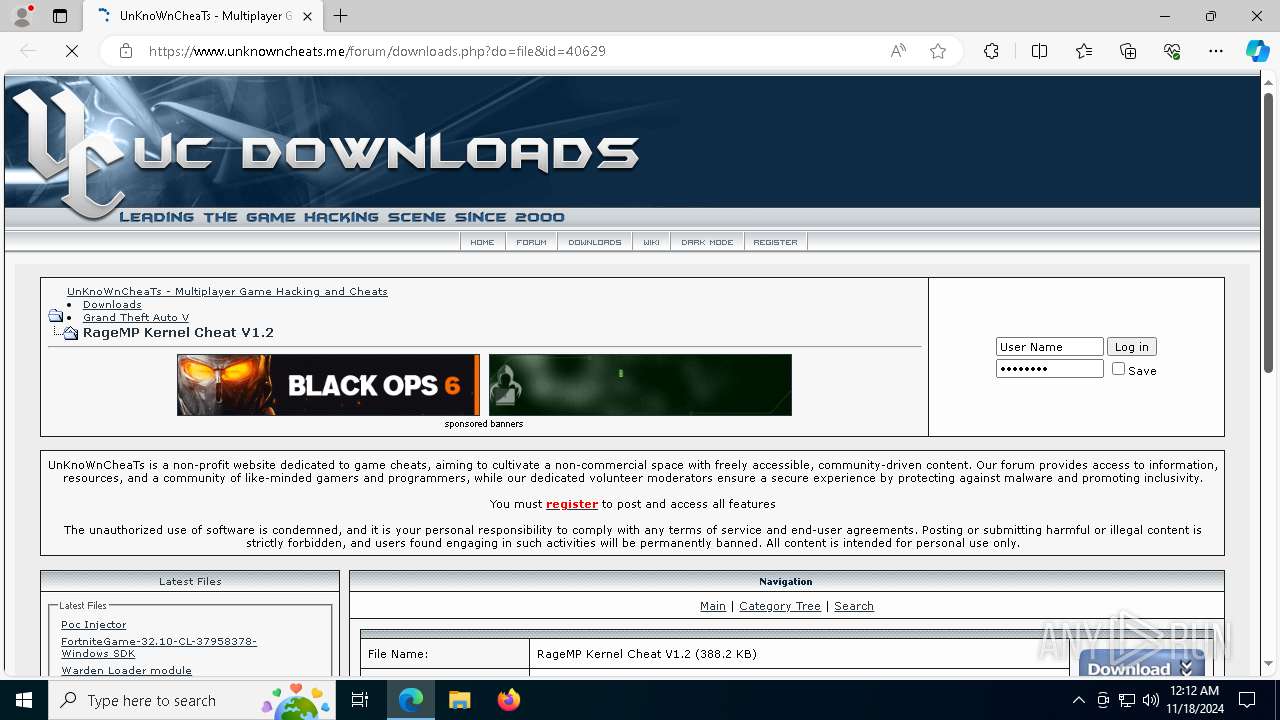Show hidden system tray icons

pos(1078,700)
